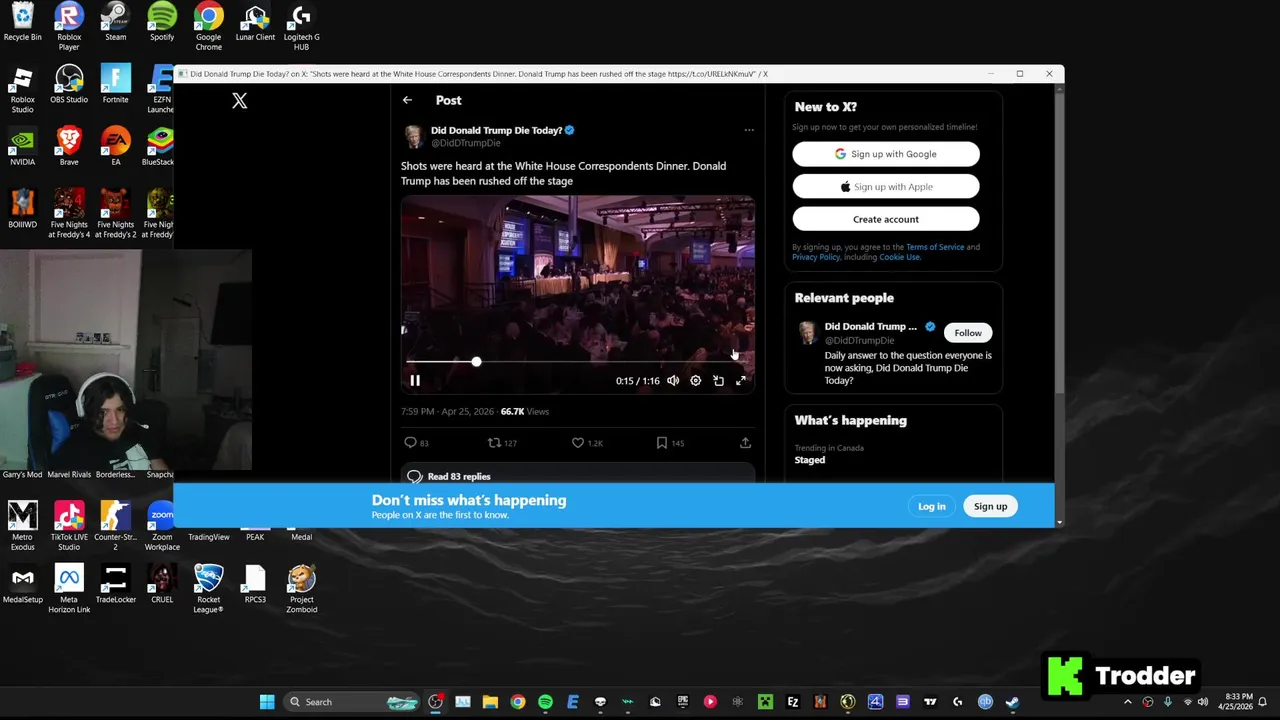Open the Windows Start menu

point(267,702)
